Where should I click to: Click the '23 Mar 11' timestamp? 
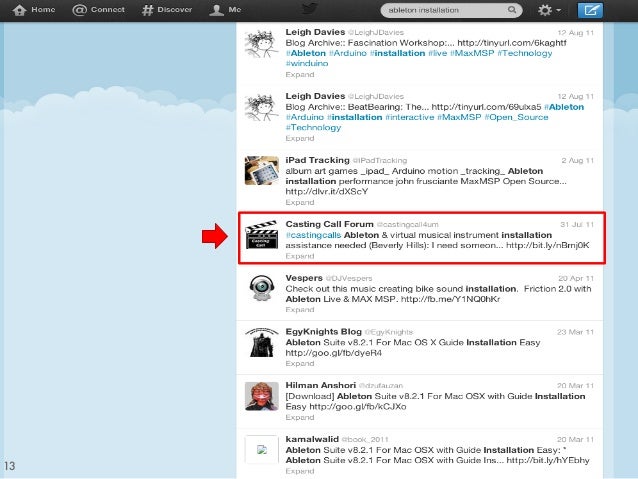[x=575, y=332]
